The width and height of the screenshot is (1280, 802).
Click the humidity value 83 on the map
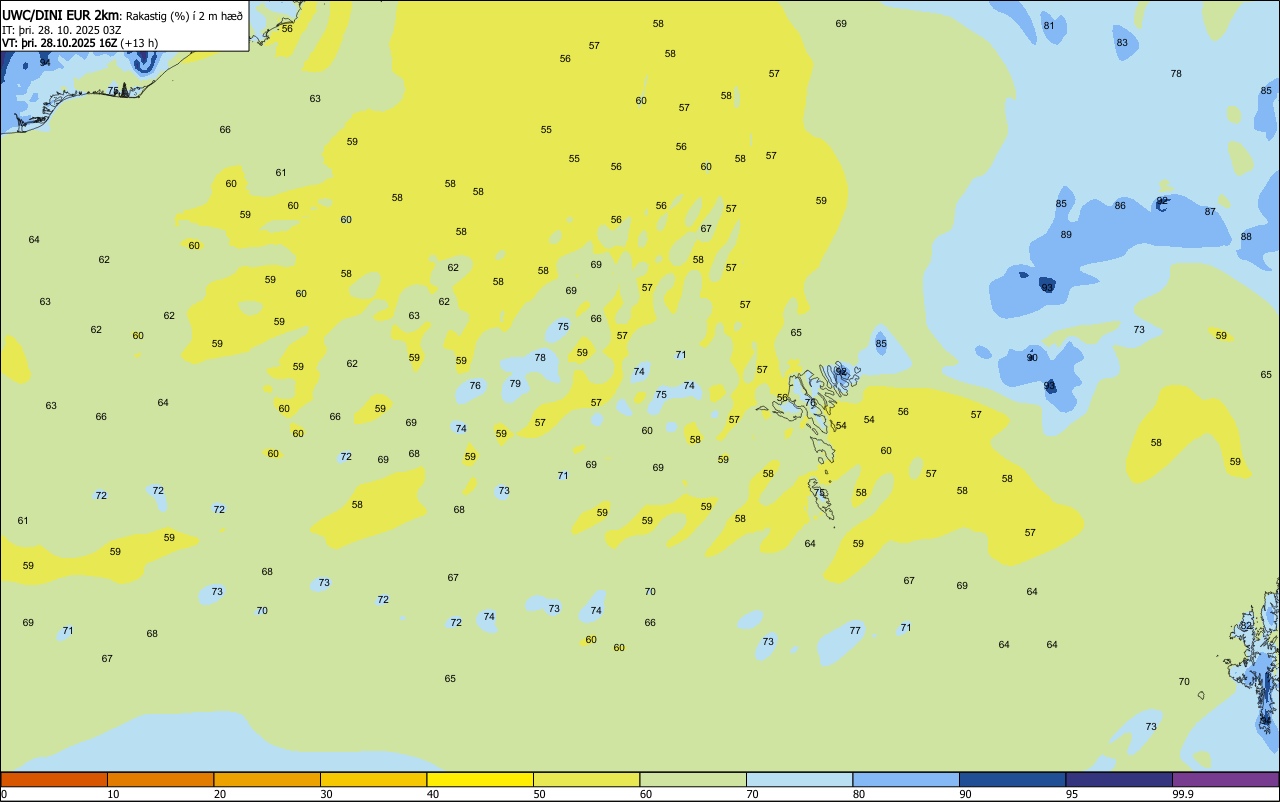point(1122,43)
